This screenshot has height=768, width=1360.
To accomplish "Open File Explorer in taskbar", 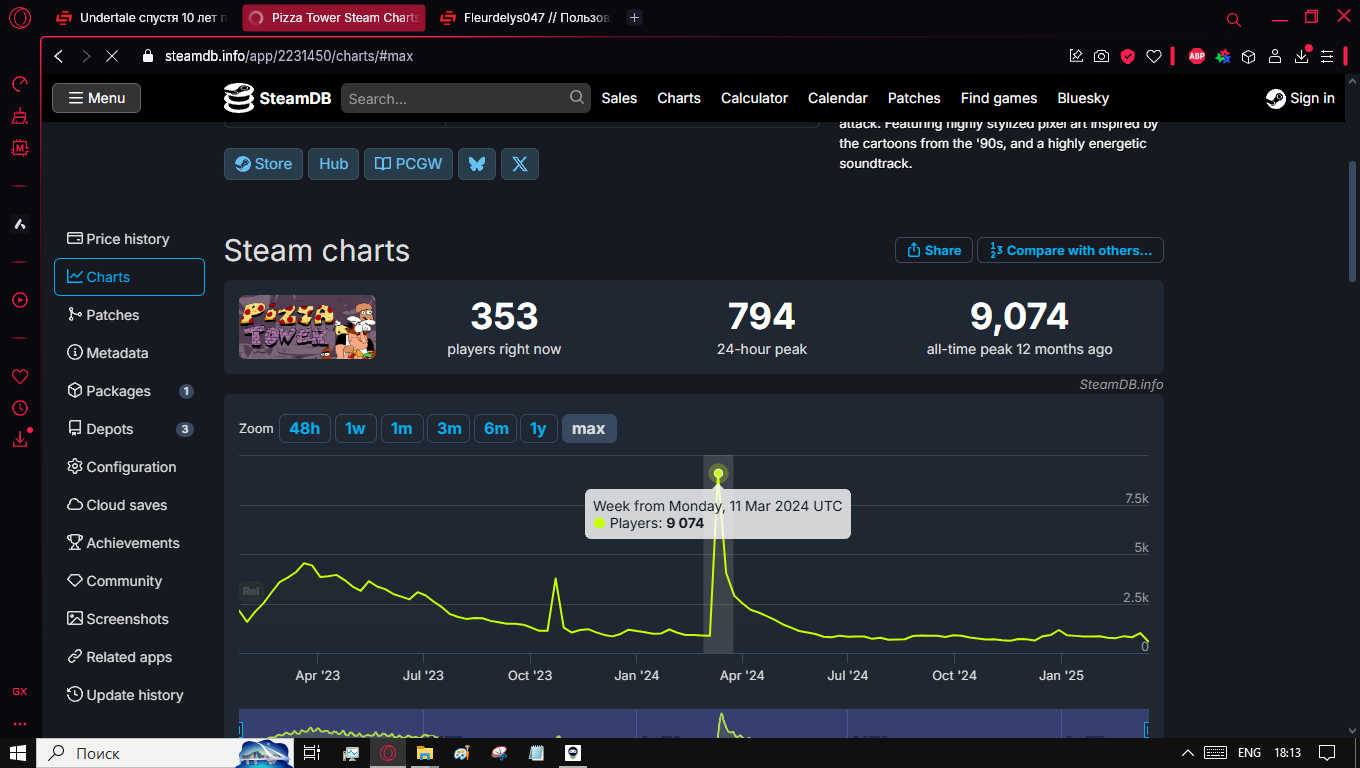I will [424, 752].
